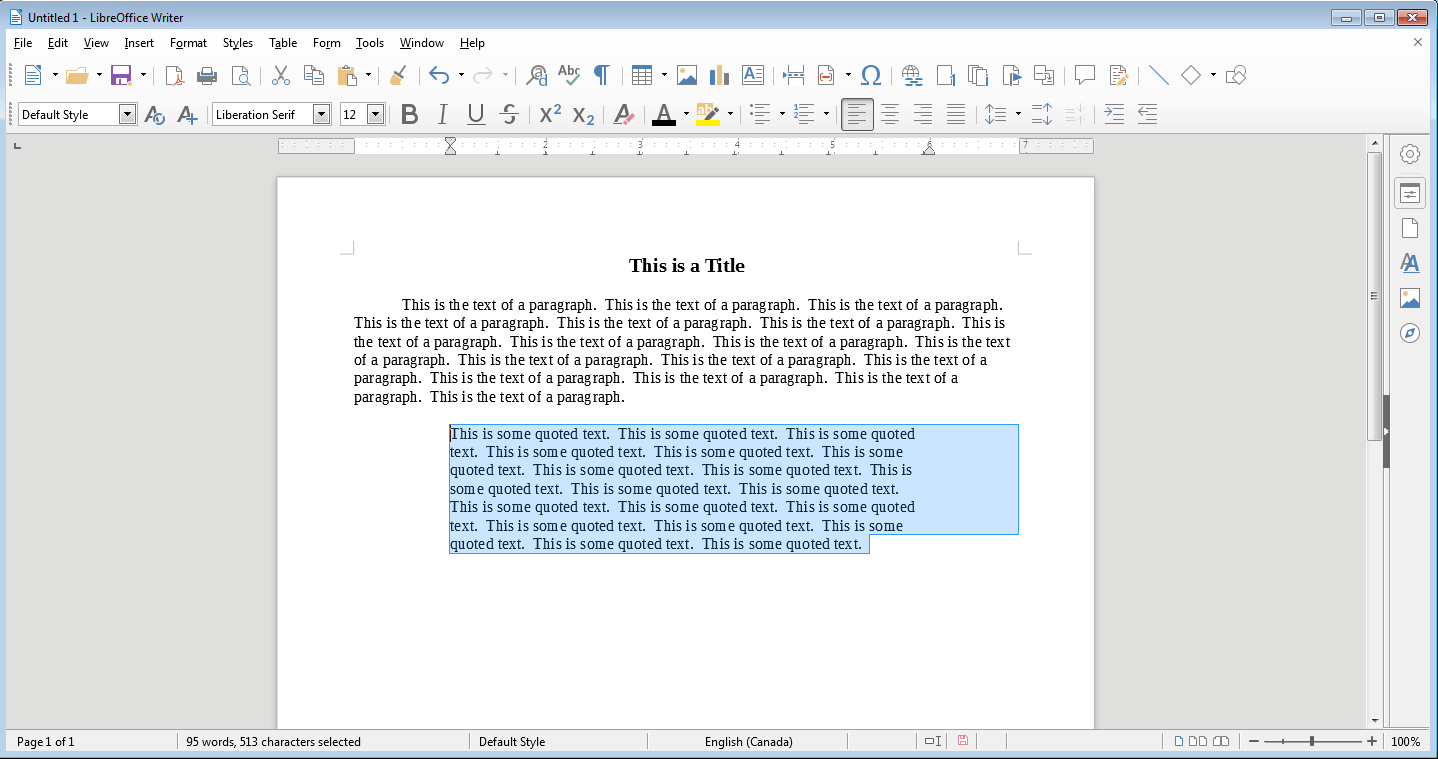Open the Special Character omega icon

coord(871,75)
